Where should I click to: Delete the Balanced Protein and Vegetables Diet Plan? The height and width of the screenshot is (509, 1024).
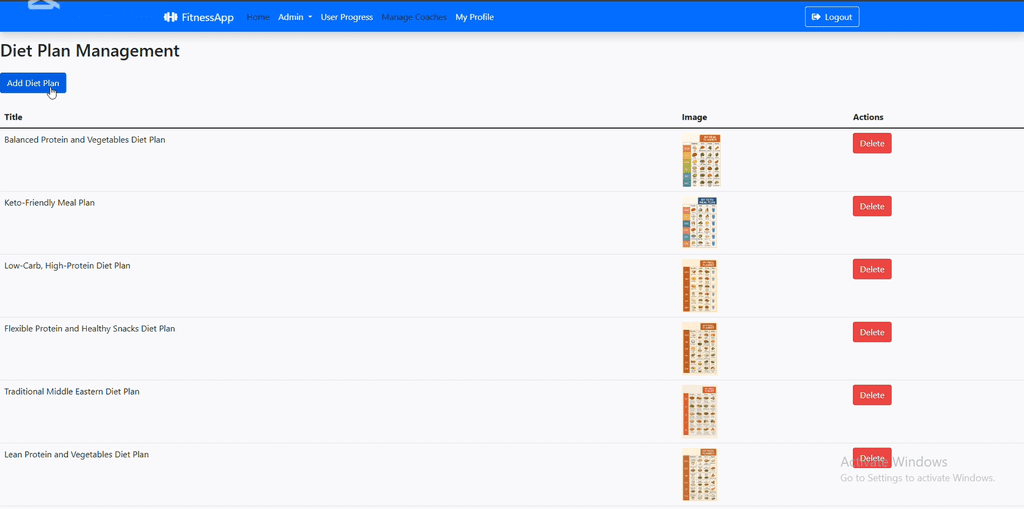872,143
